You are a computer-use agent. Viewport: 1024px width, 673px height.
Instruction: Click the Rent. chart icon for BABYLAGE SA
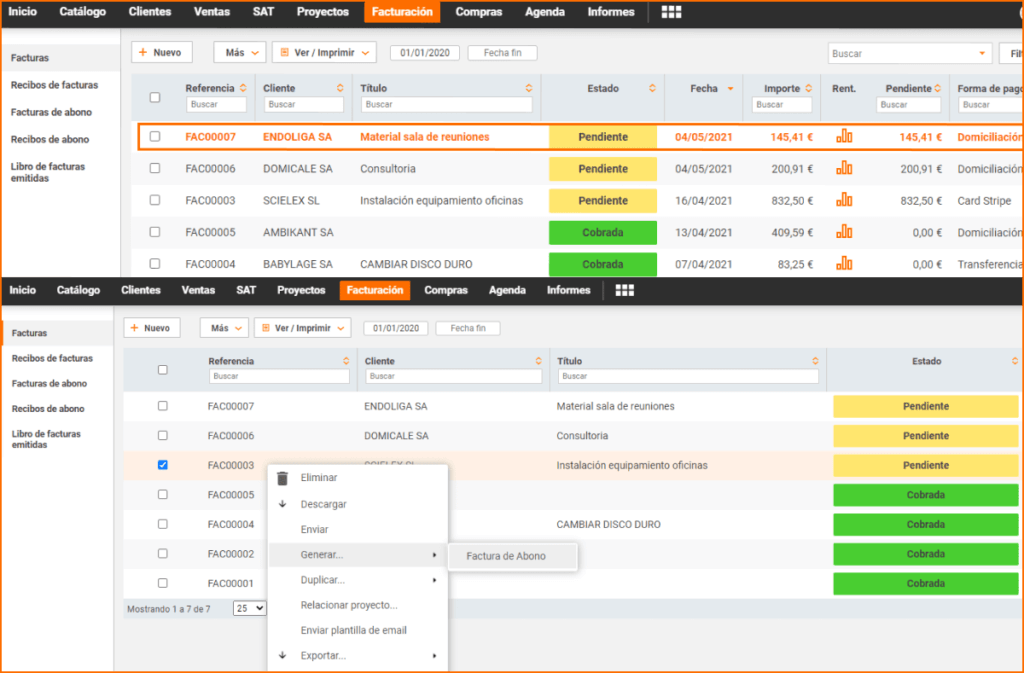(x=844, y=264)
